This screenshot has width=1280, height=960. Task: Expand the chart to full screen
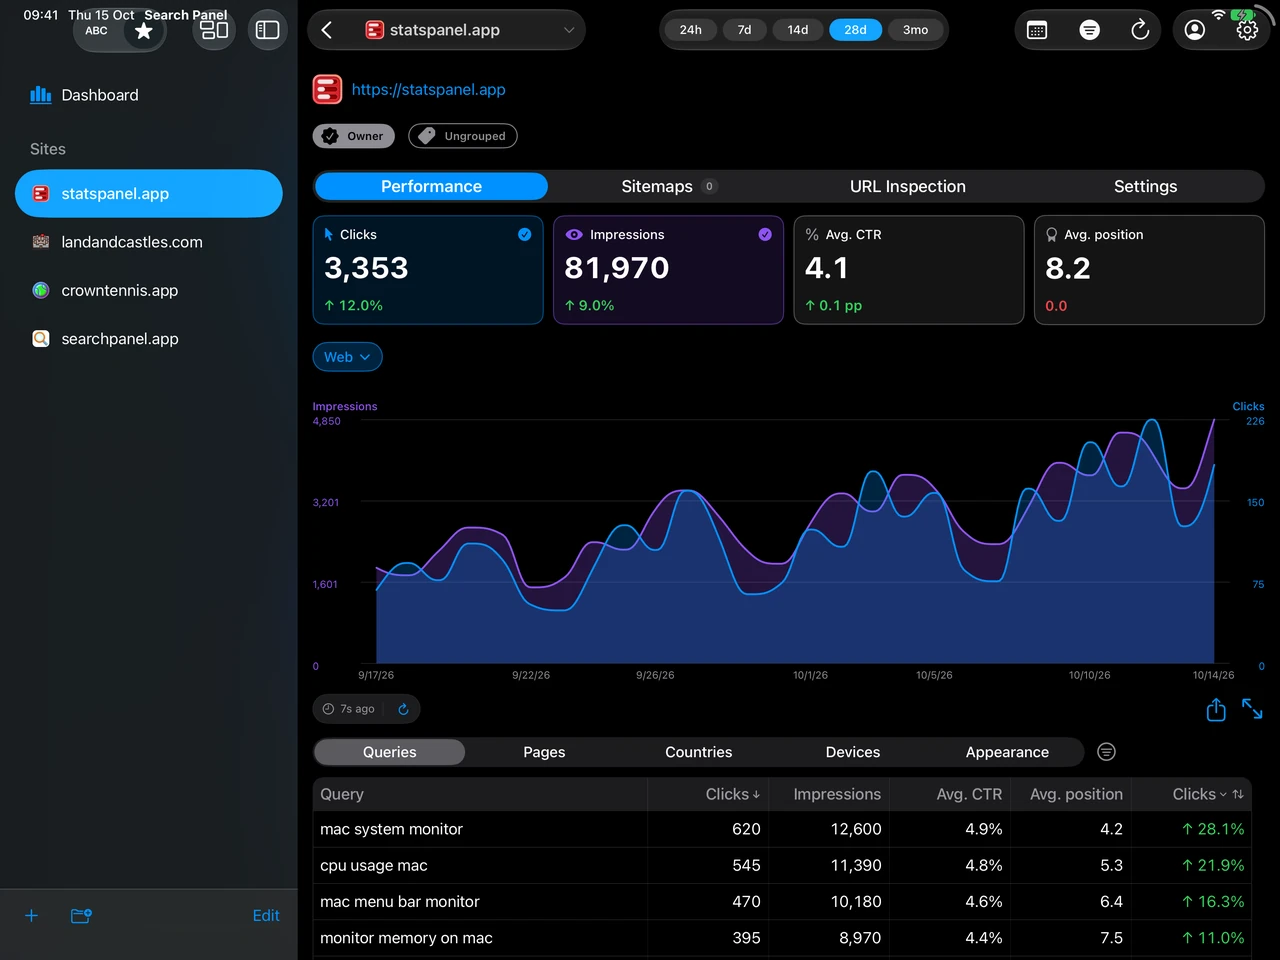pos(1252,709)
